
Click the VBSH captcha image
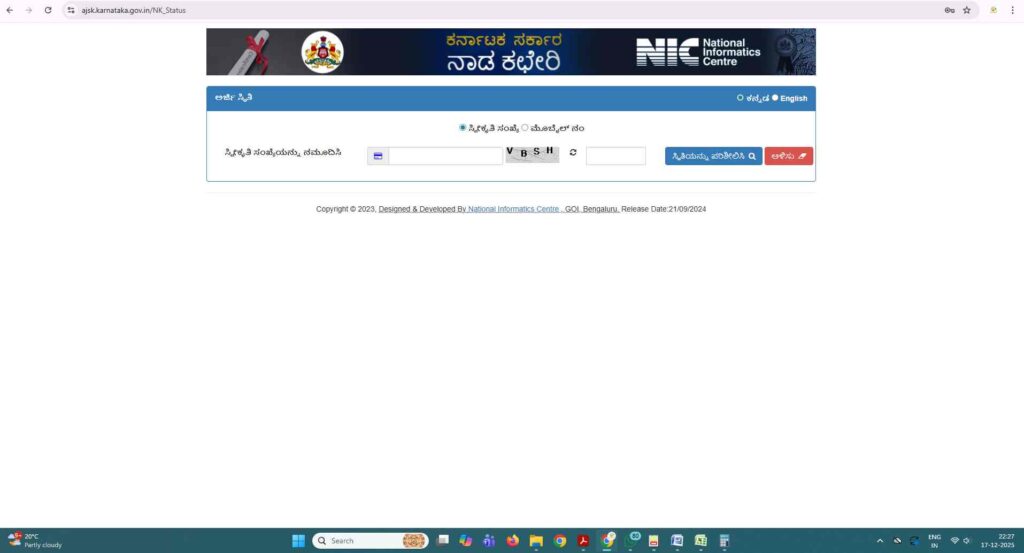click(x=532, y=154)
